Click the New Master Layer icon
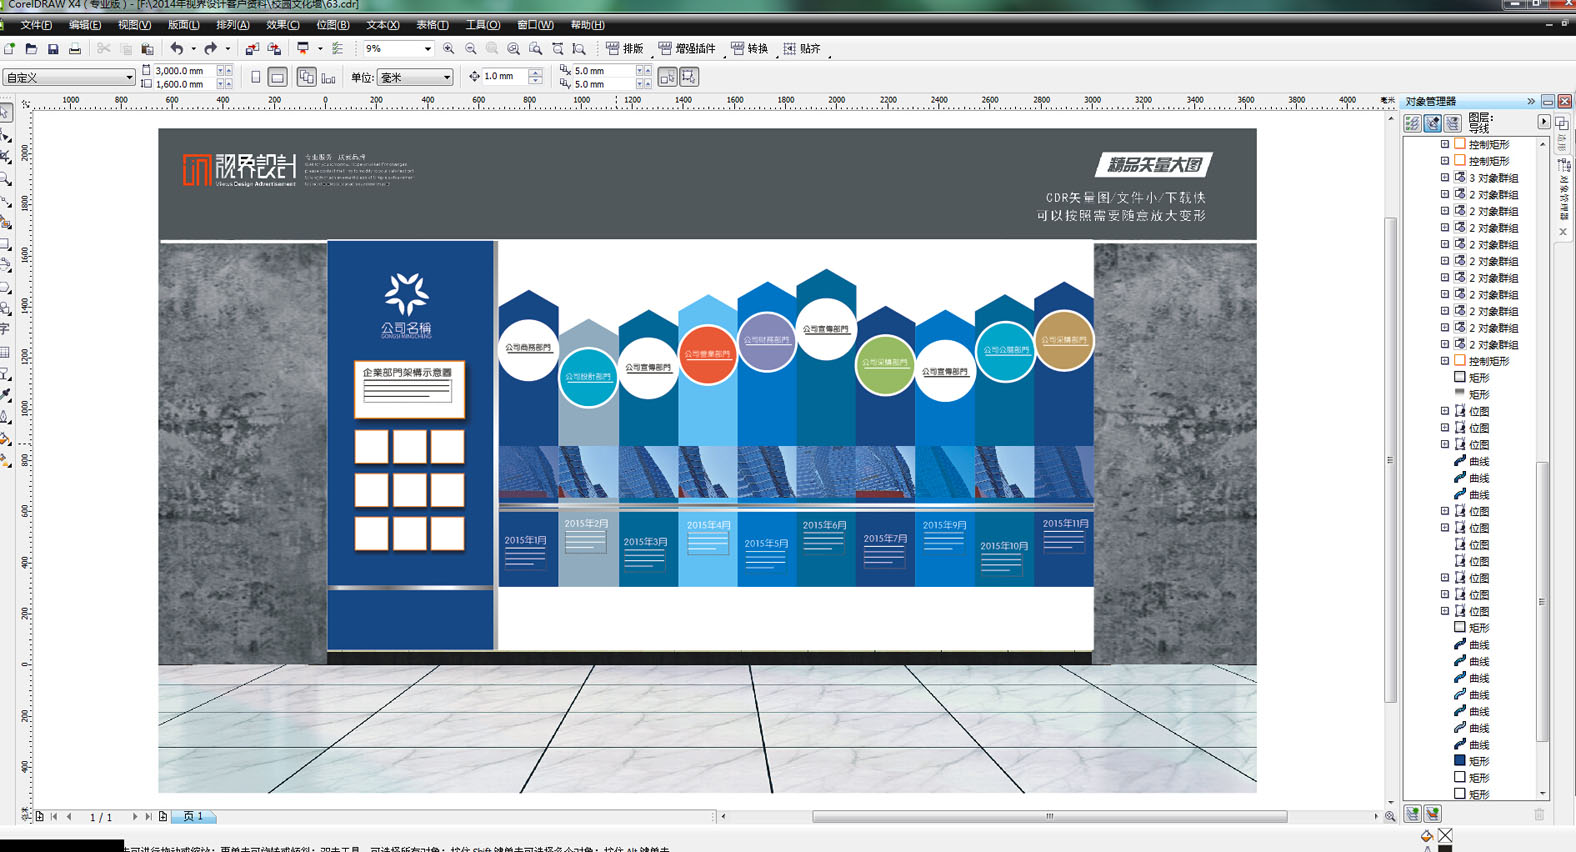 pyautogui.click(x=1432, y=814)
